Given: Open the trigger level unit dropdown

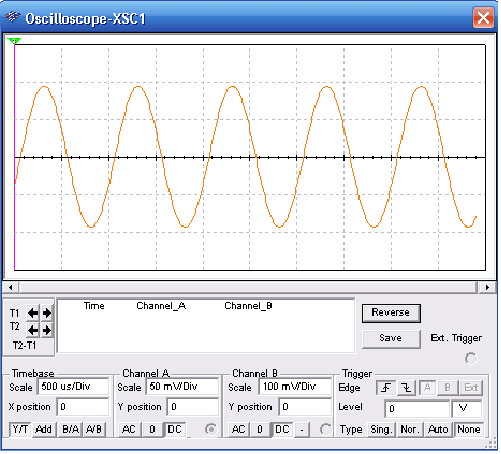Looking at the screenshot, I should pyautogui.click(x=467, y=409).
